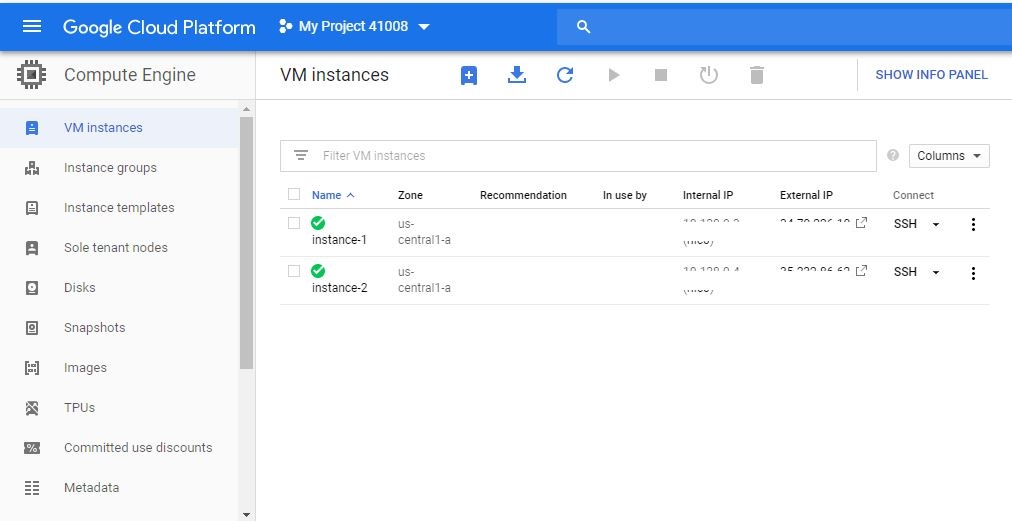
Task: Click the reset instance power icon
Action: coord(709,75)
